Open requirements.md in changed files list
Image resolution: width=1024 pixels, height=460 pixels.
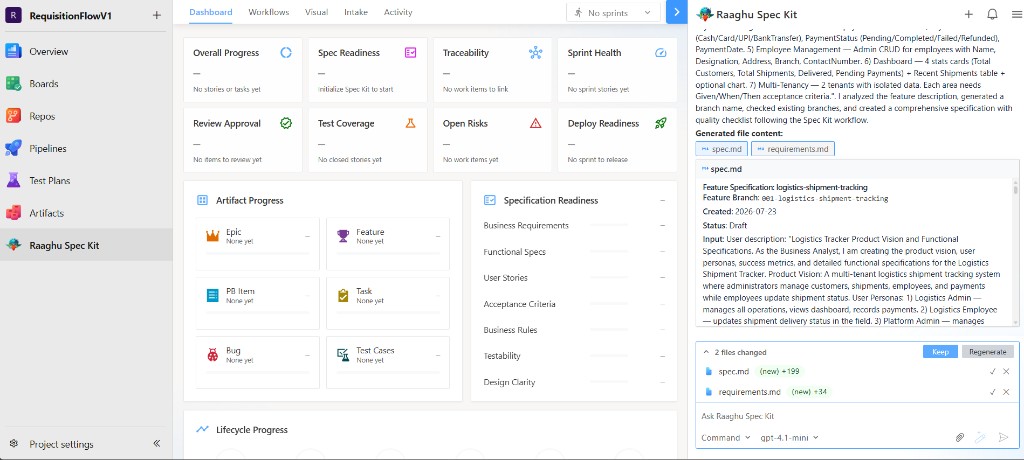click(x=749, y=392)
